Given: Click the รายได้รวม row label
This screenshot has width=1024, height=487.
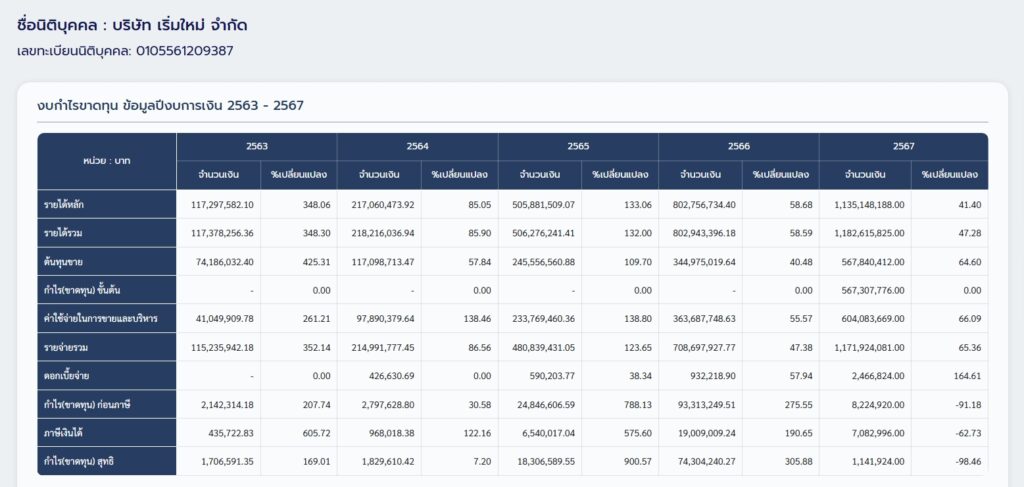Looking at the screenshot, I should [x=65, y=233].
